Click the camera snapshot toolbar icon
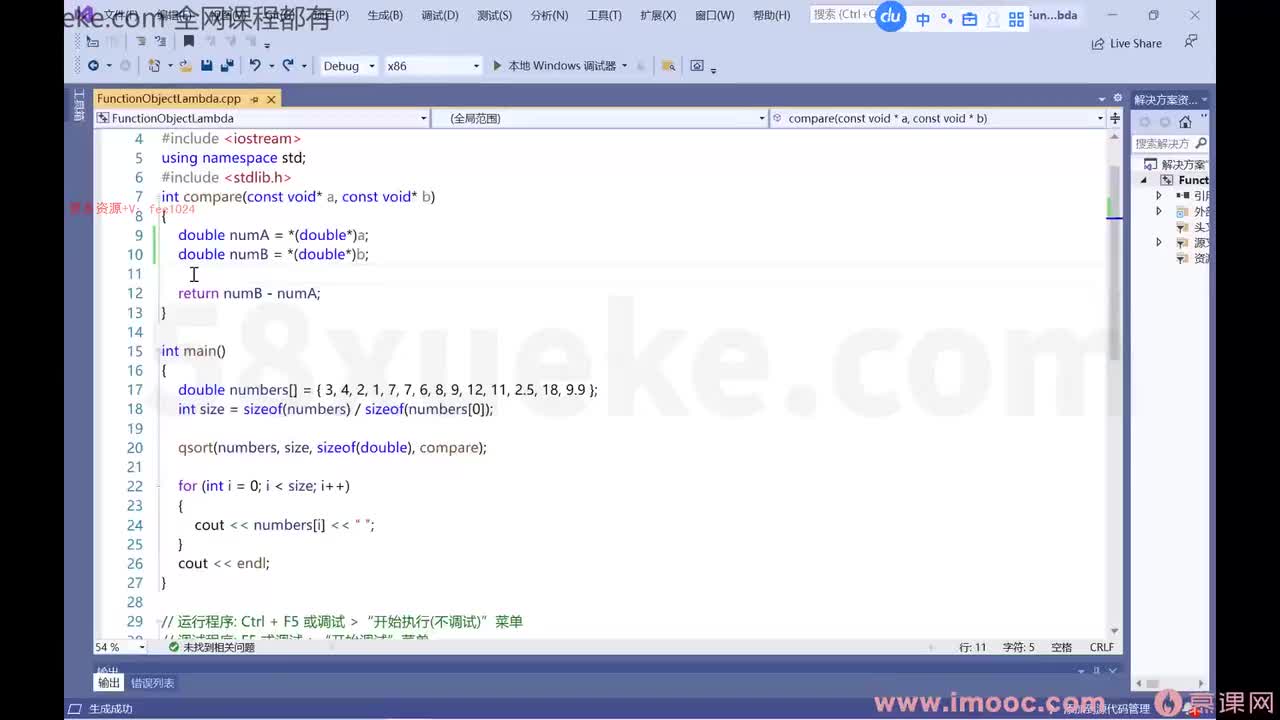The height and width of the screenshot is (720, 1280). point(697,66)
